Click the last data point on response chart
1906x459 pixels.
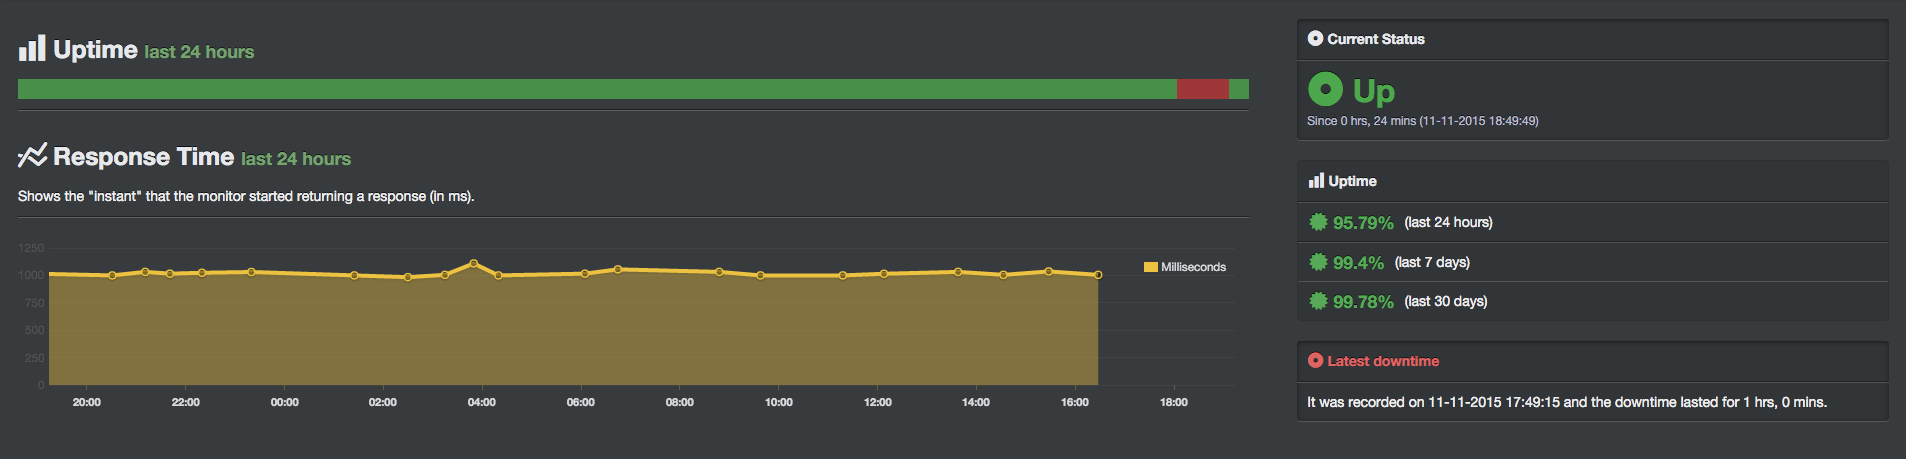pos(1098,275)
